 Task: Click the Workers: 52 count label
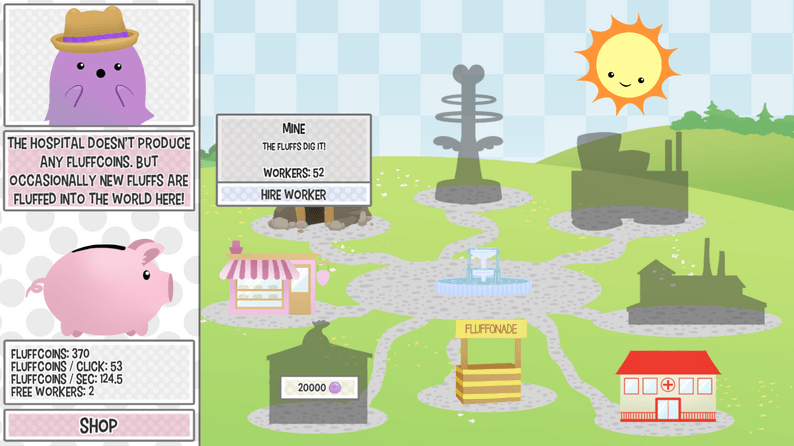coord(294,172)
